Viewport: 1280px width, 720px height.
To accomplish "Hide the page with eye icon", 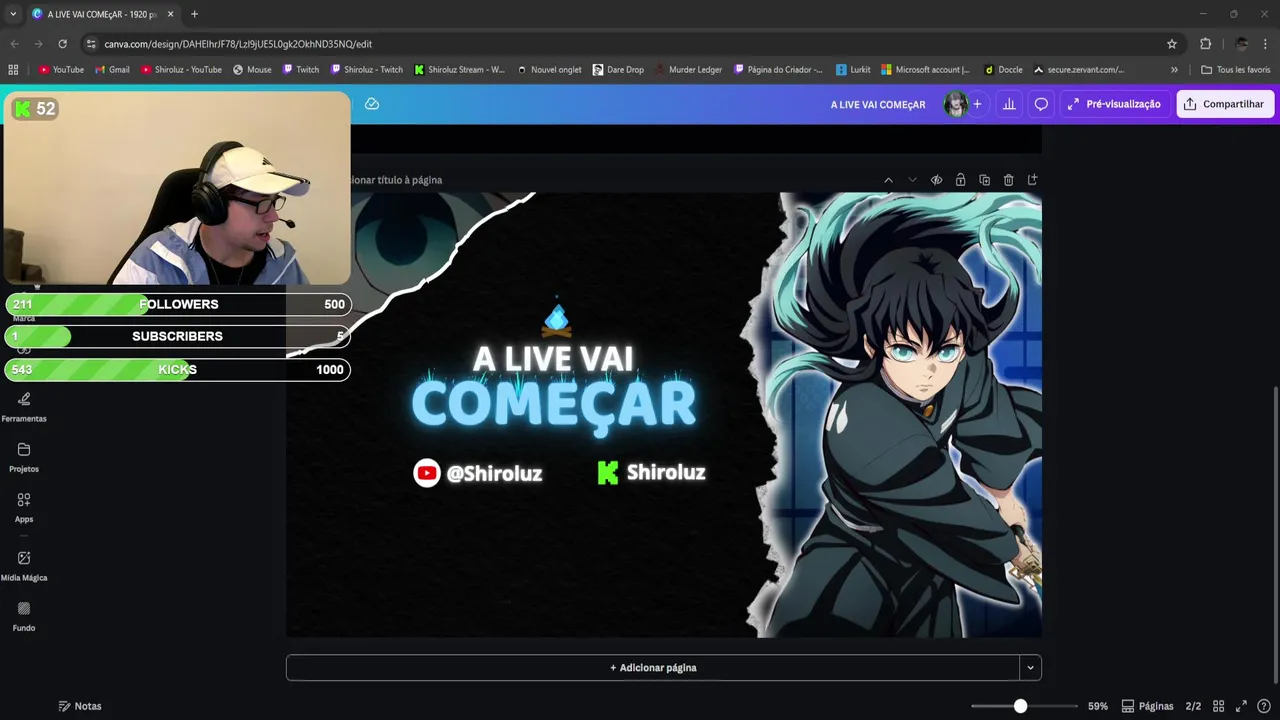I will 936,180.
